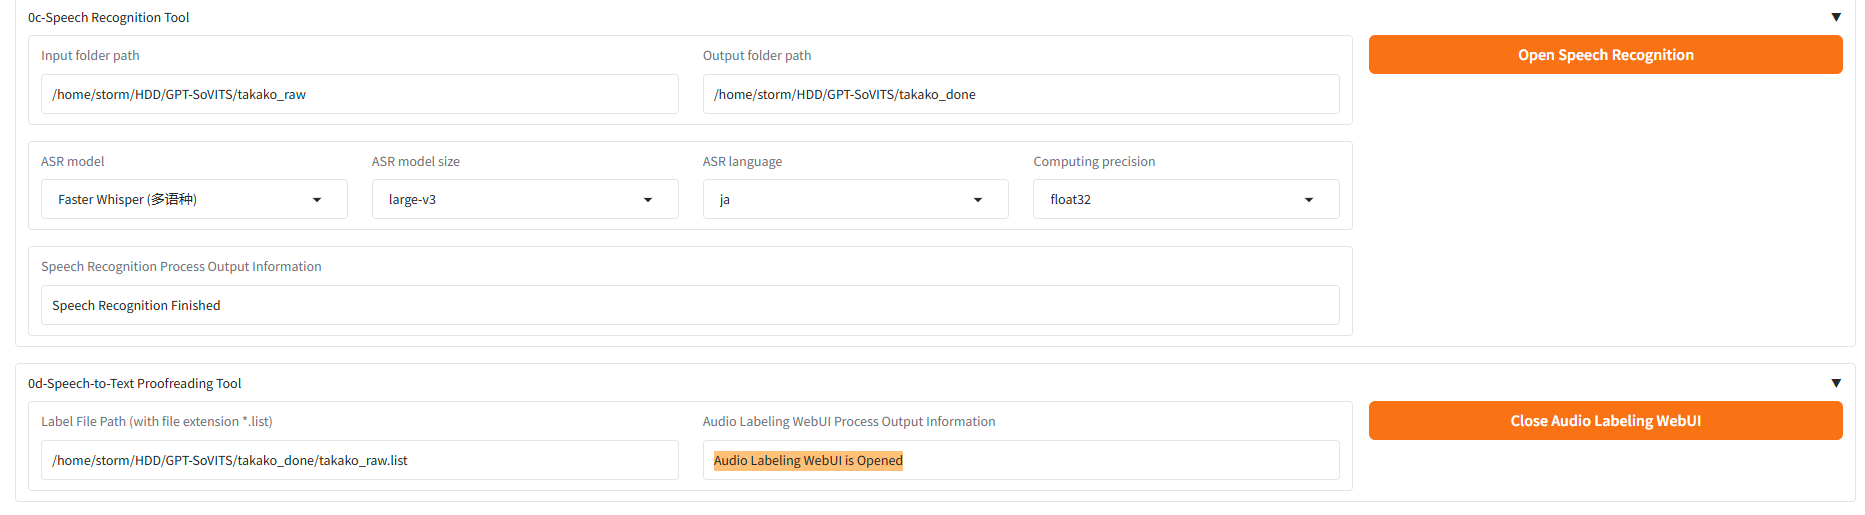
Task: Click the large-v3 model size value
Action: point(412,200)
